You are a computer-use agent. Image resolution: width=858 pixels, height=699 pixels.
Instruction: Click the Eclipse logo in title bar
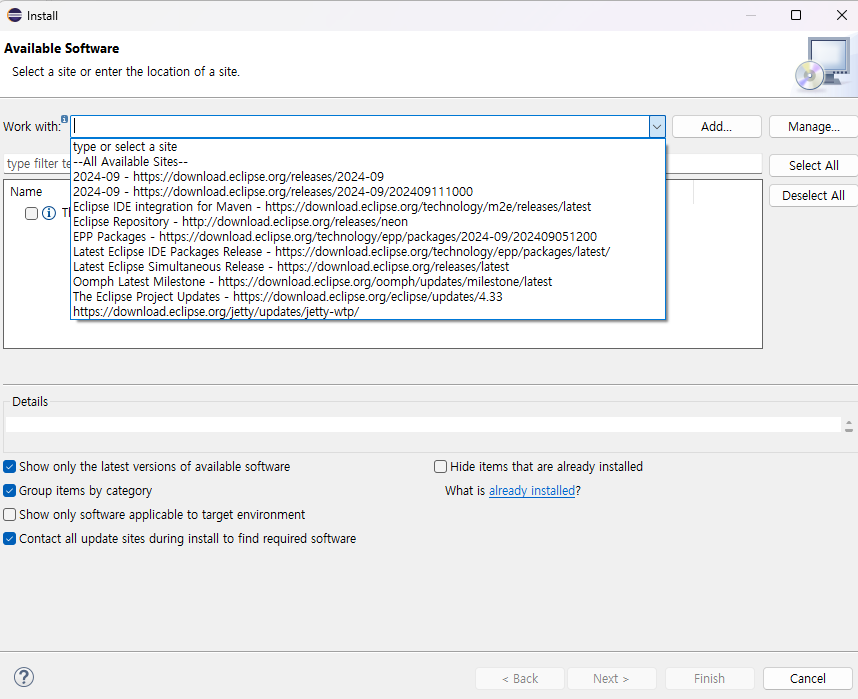point(14,15)
